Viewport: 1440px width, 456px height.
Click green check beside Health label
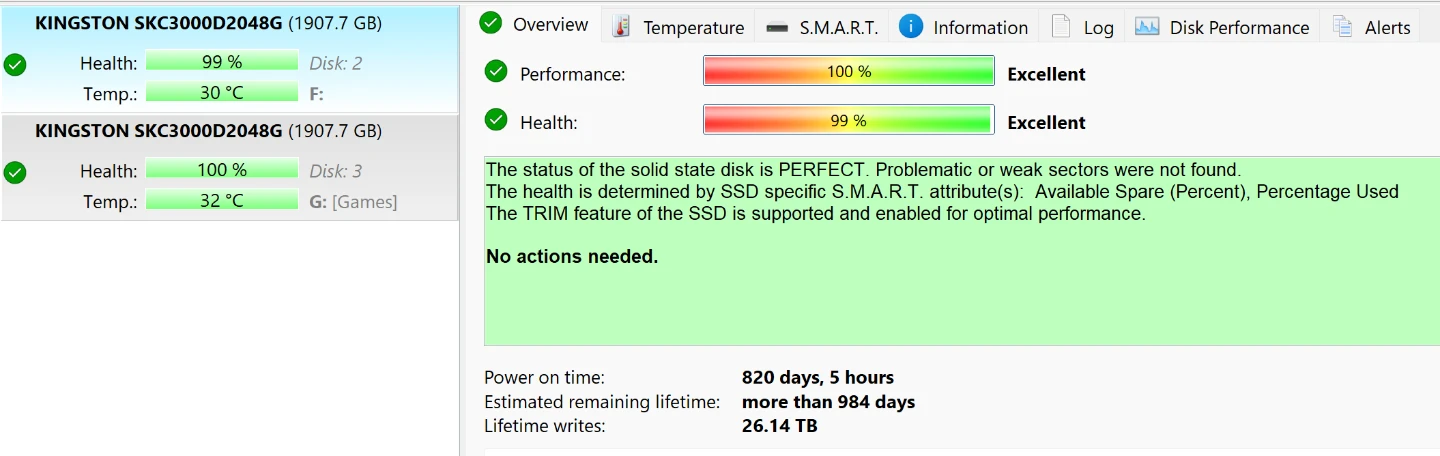pyautogui.click(x=496, y=120)
